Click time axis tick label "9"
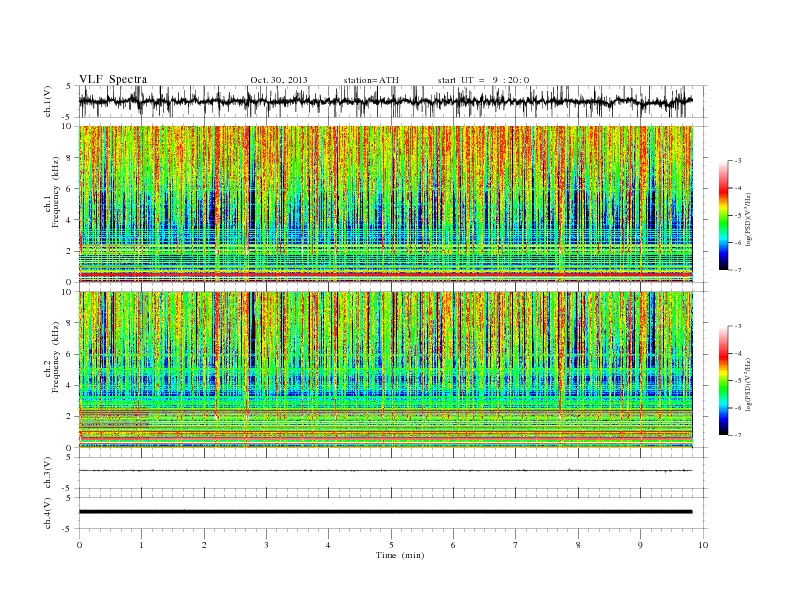 click(640, 545)
